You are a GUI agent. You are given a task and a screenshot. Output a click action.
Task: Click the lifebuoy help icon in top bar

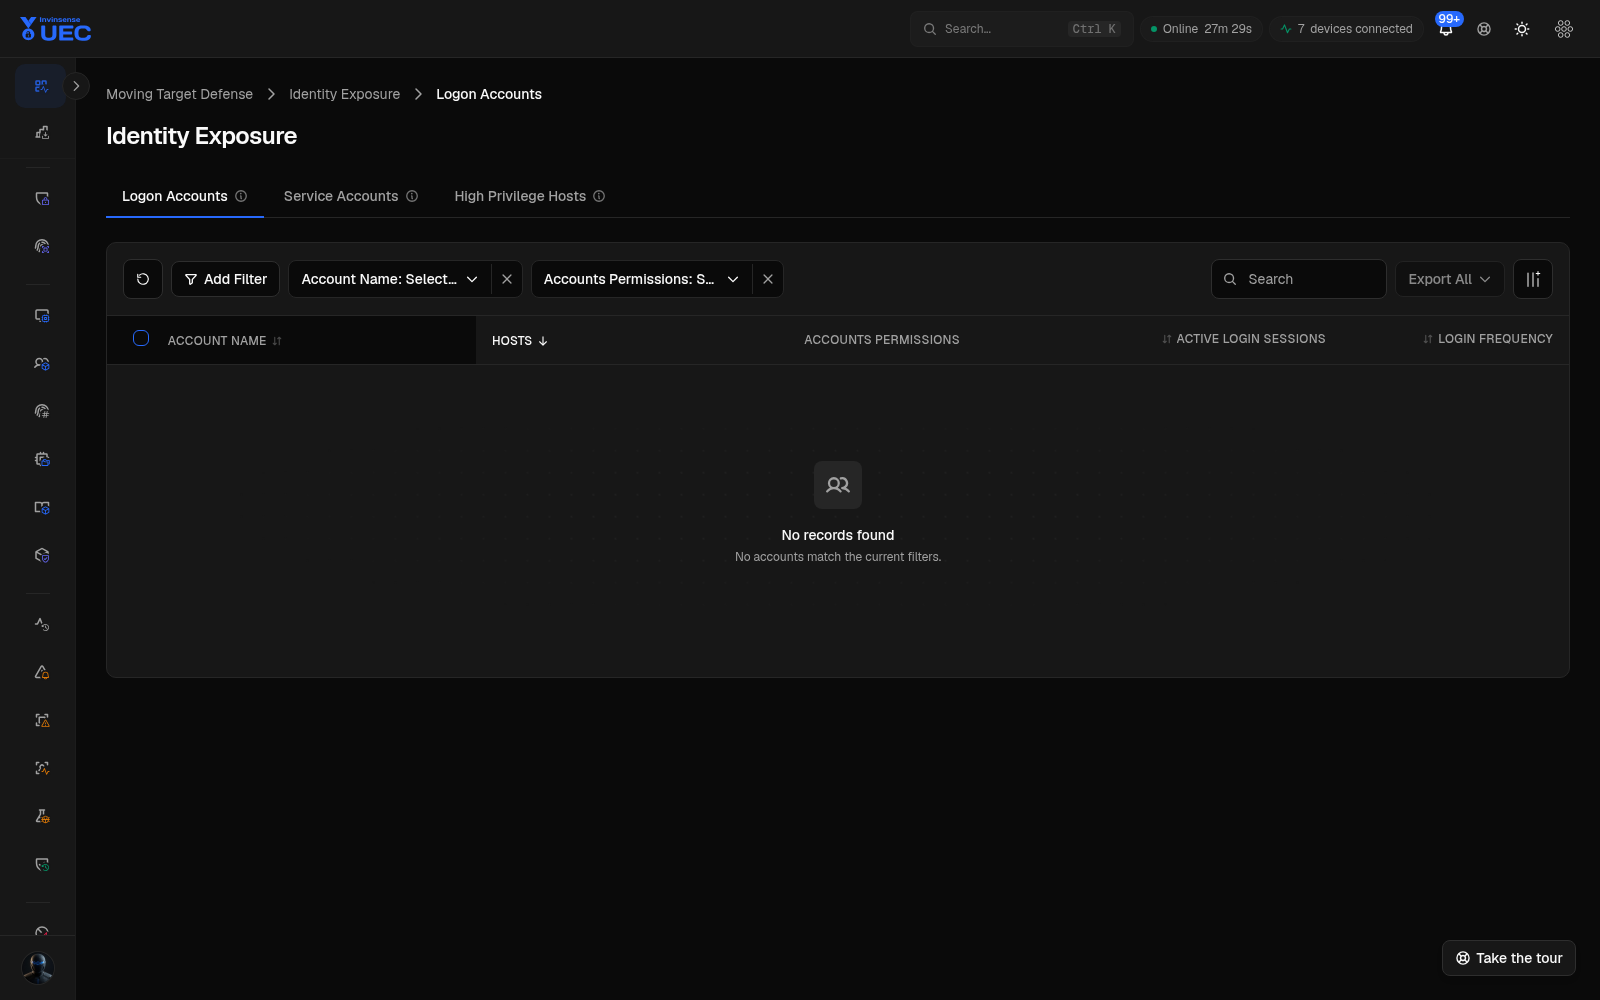1484,29
